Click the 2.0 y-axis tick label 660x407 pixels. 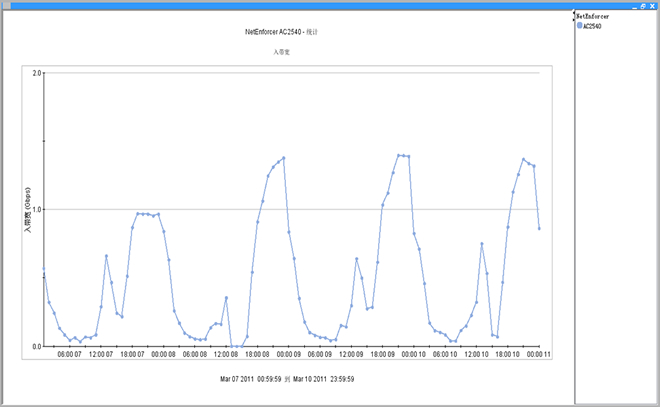[x=37, y=73]
